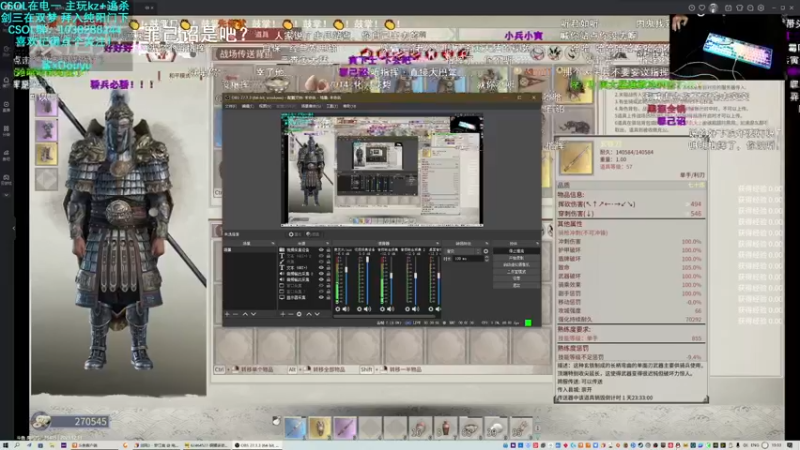This screenshot has width=800, height=450.
Task: Move scene down in OBS Scenes panel
Action: [253, 314]
